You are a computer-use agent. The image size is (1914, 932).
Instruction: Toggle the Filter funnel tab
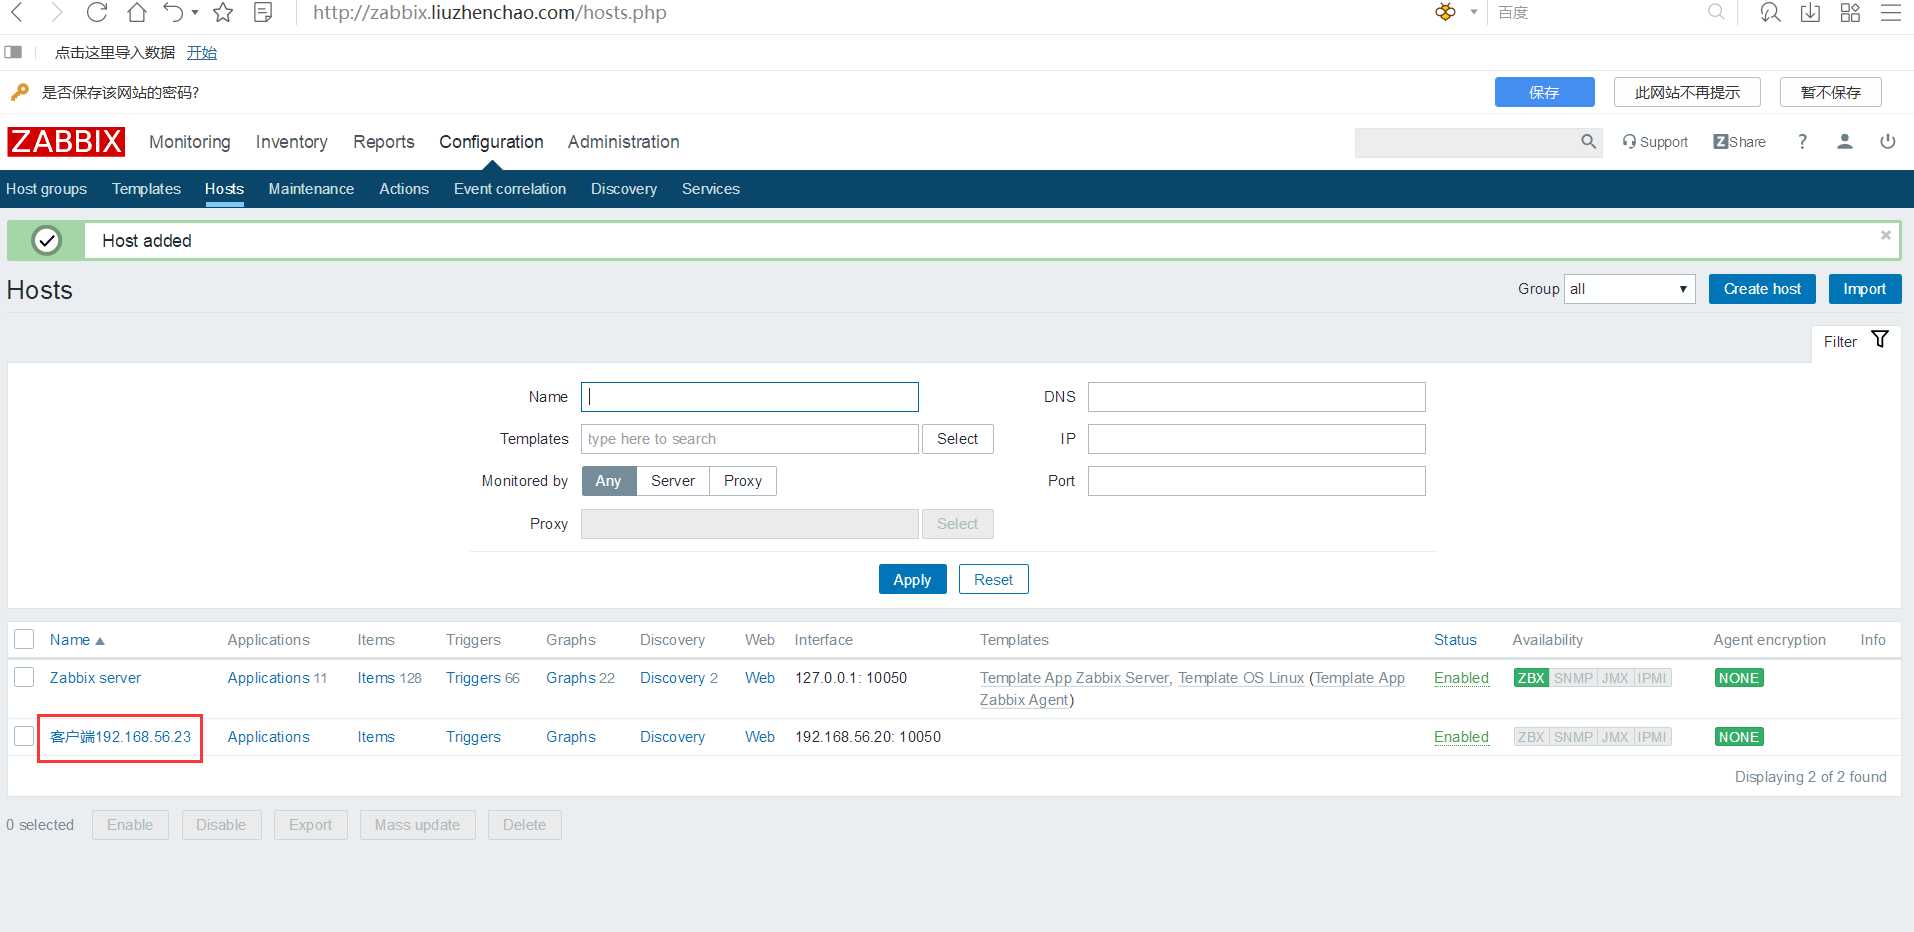coord(1856,341)
